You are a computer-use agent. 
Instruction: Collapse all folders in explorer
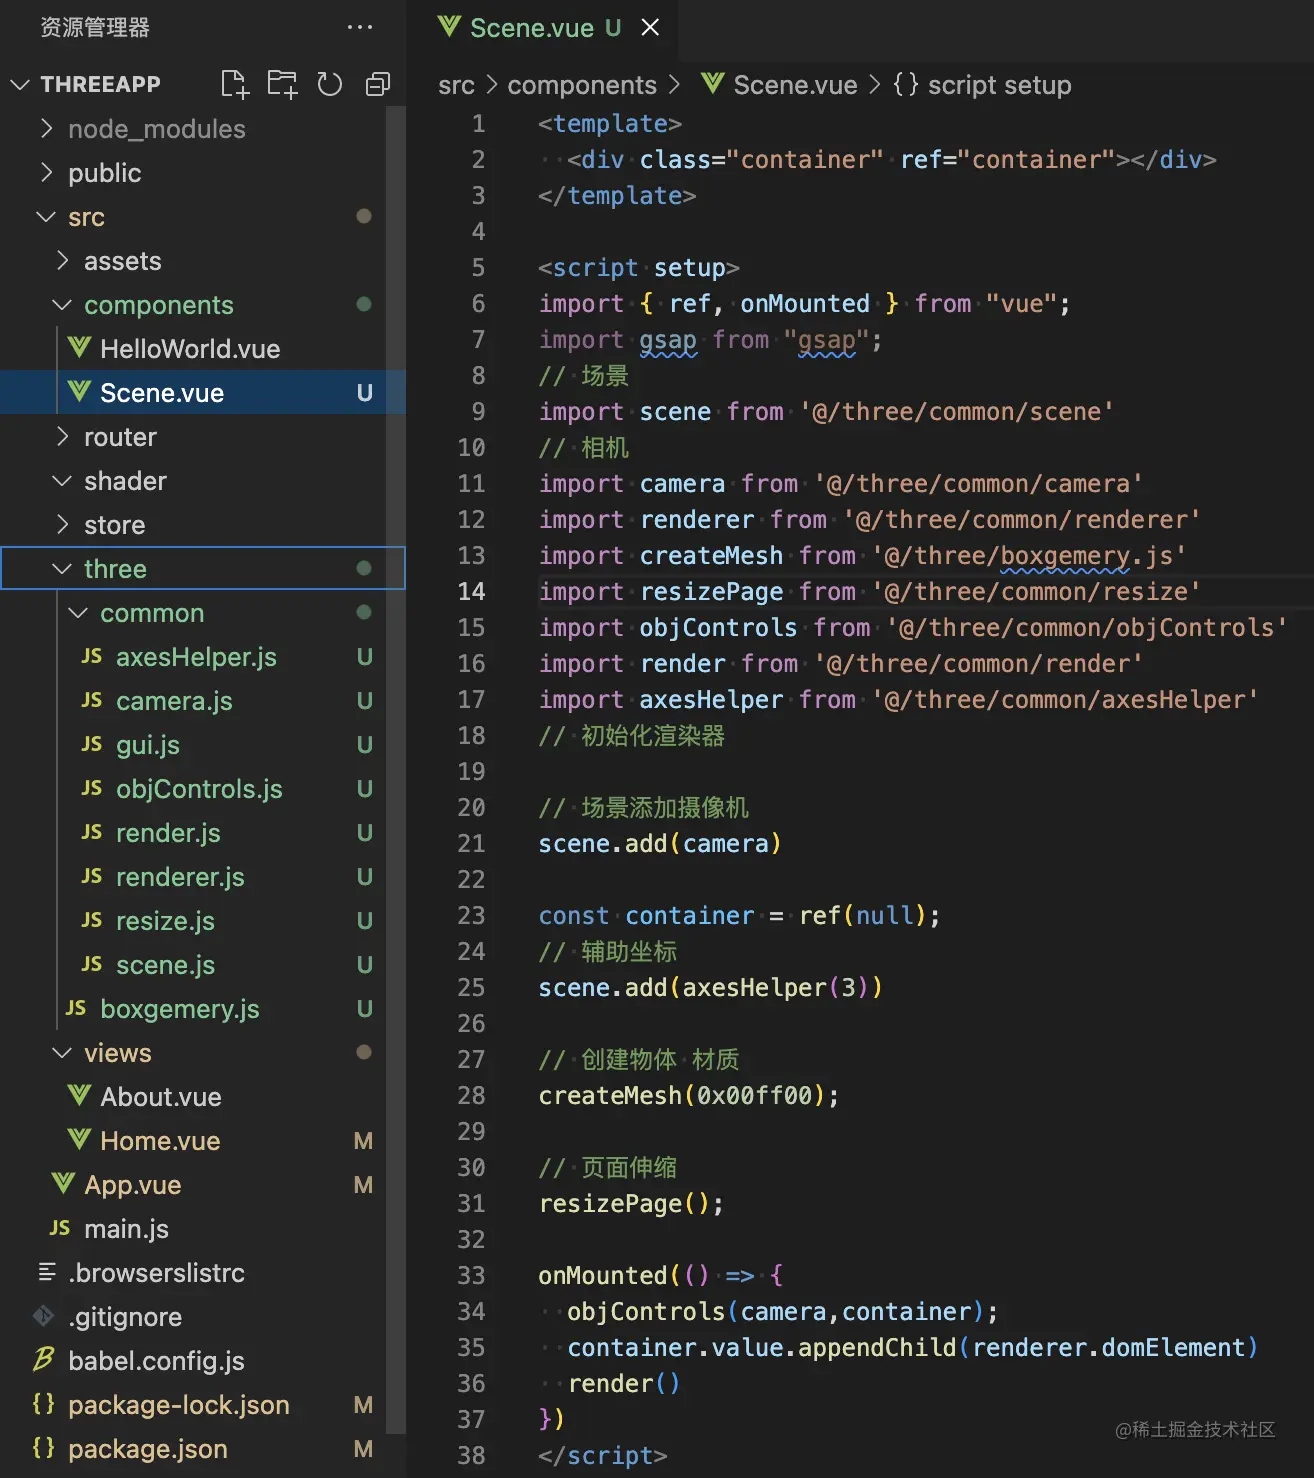pos(377,84)
